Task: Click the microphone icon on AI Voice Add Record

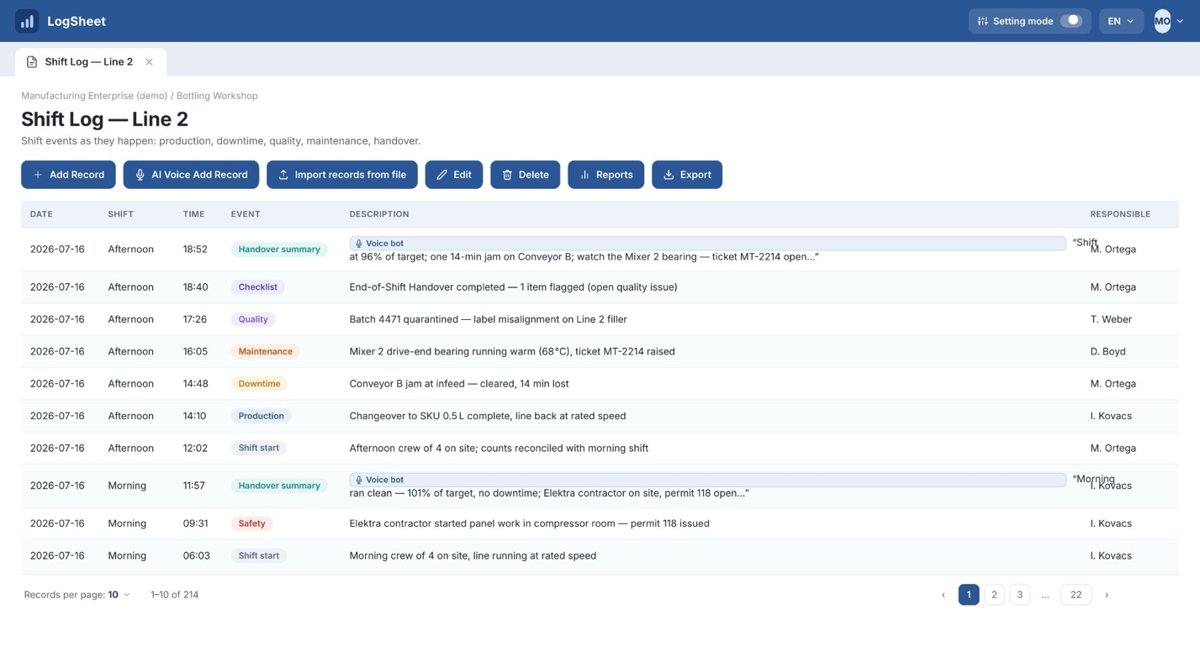Action: click(x=140, y=175)
